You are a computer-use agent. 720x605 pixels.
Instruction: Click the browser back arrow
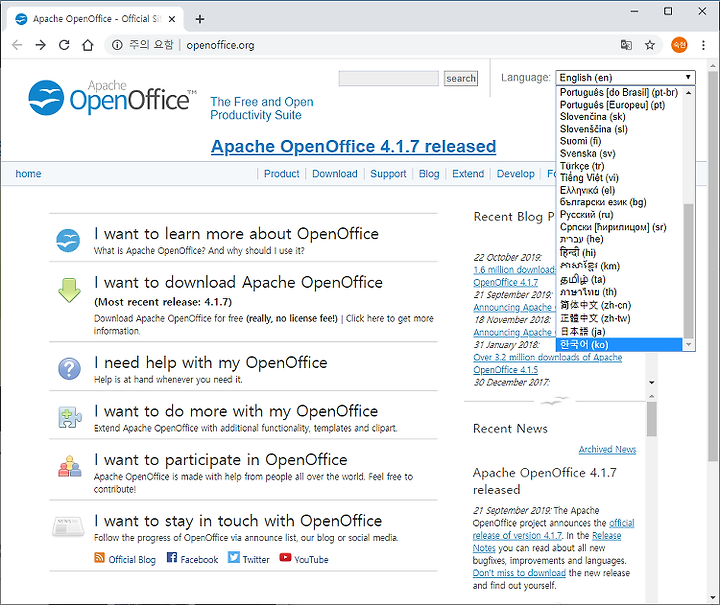(17, 45)
